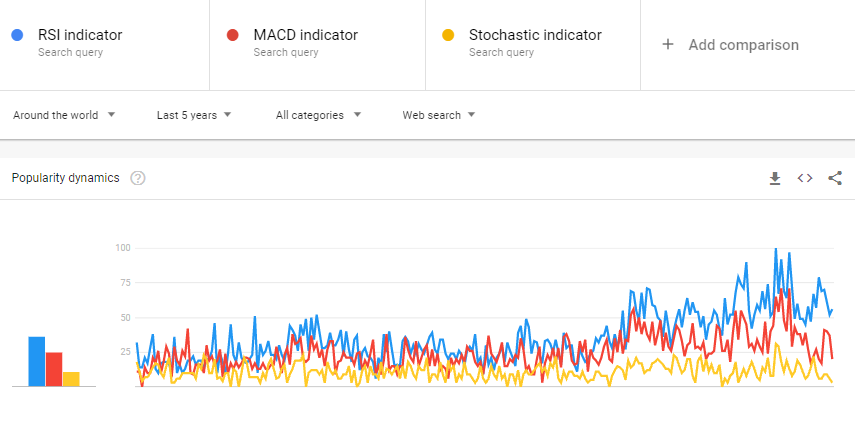Share the Popularity dynamics chart

tap(835, 178)
